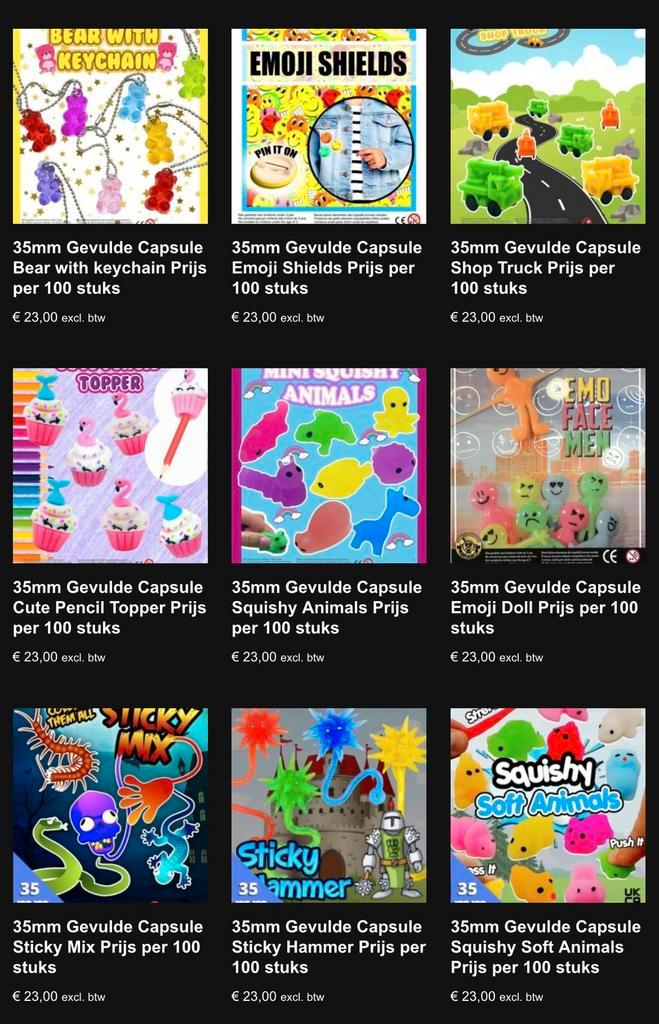Click the Emoji Shields title link
659x1024 pixels.
(x=327, y=268)
